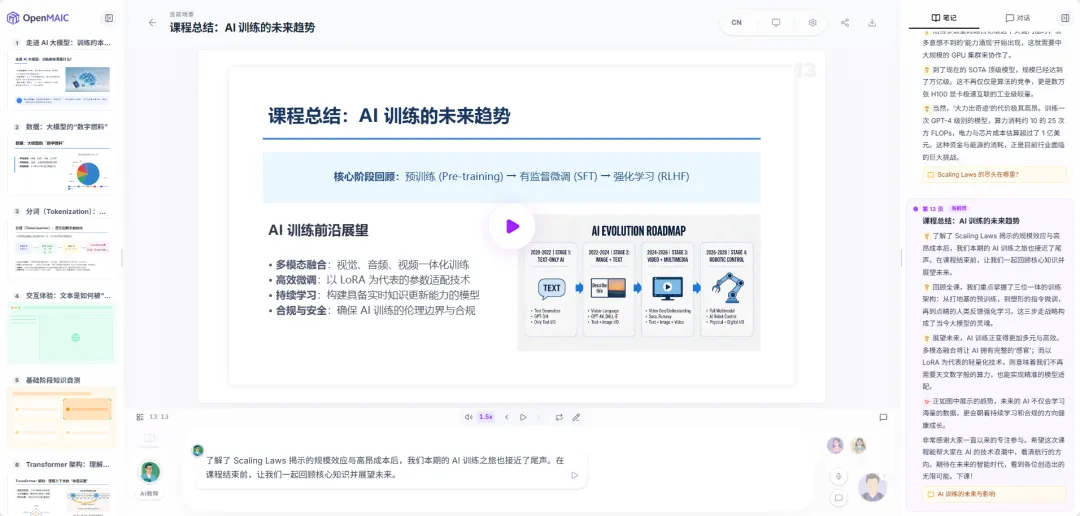Go to the previous slide

click(507, 417)
